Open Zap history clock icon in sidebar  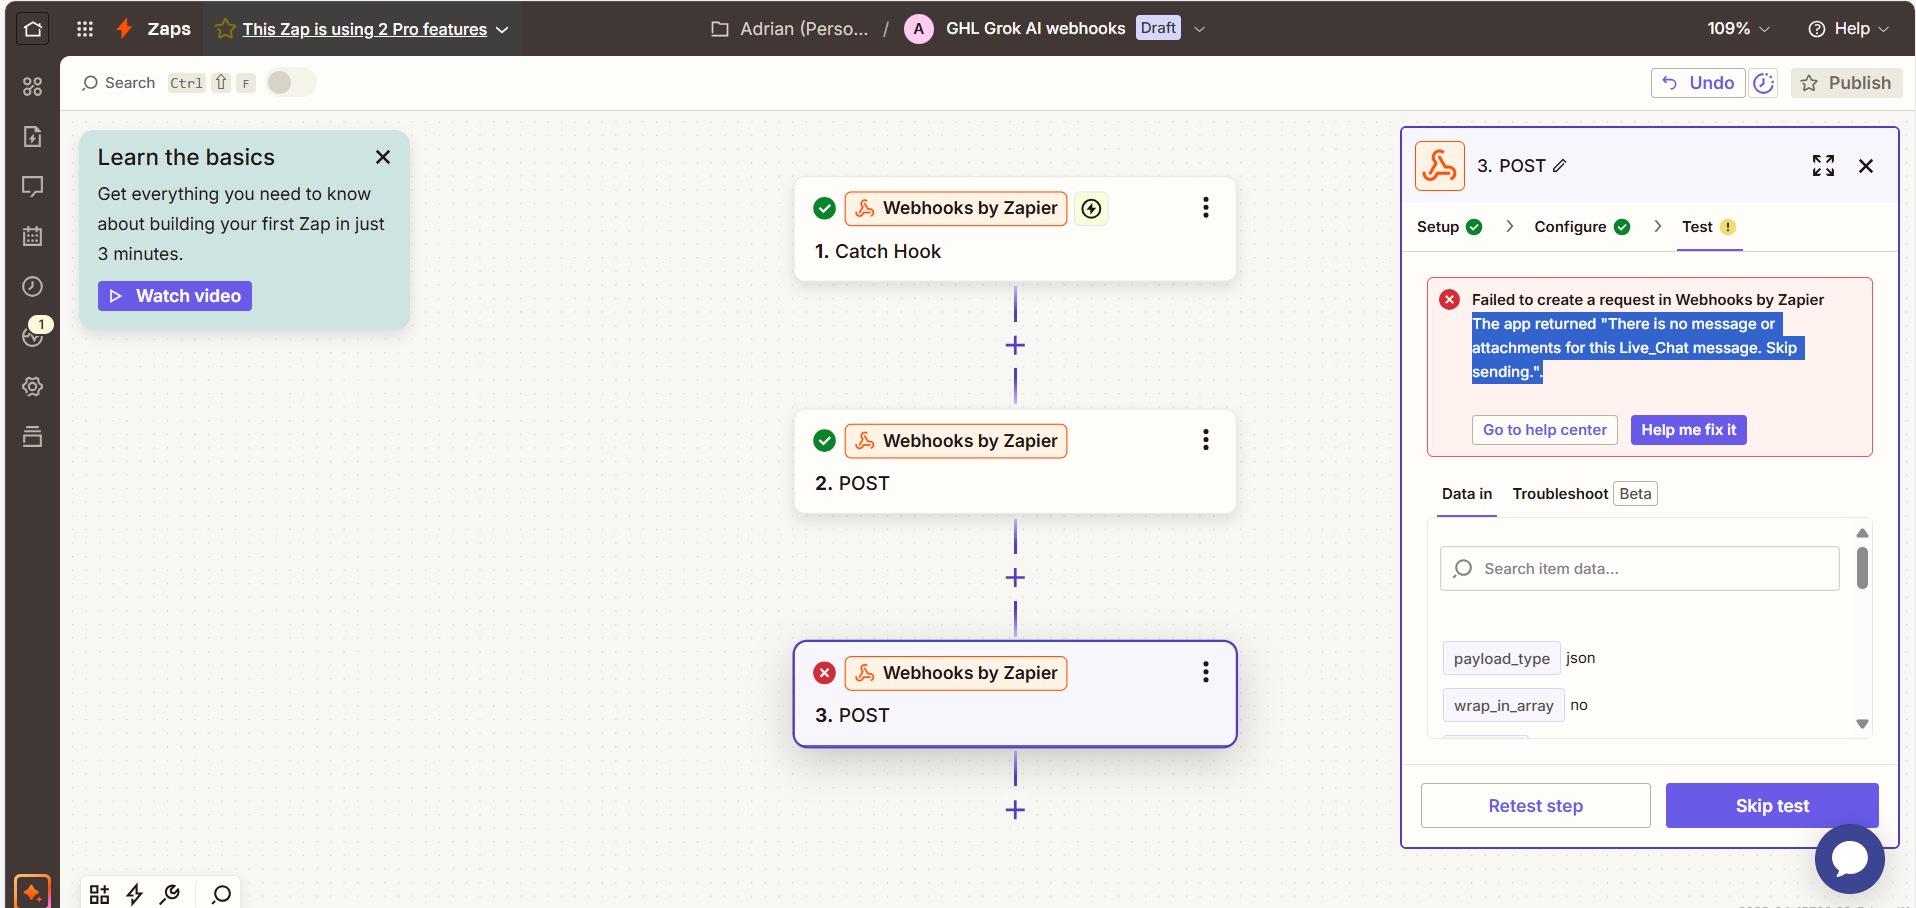coord(33,287)
